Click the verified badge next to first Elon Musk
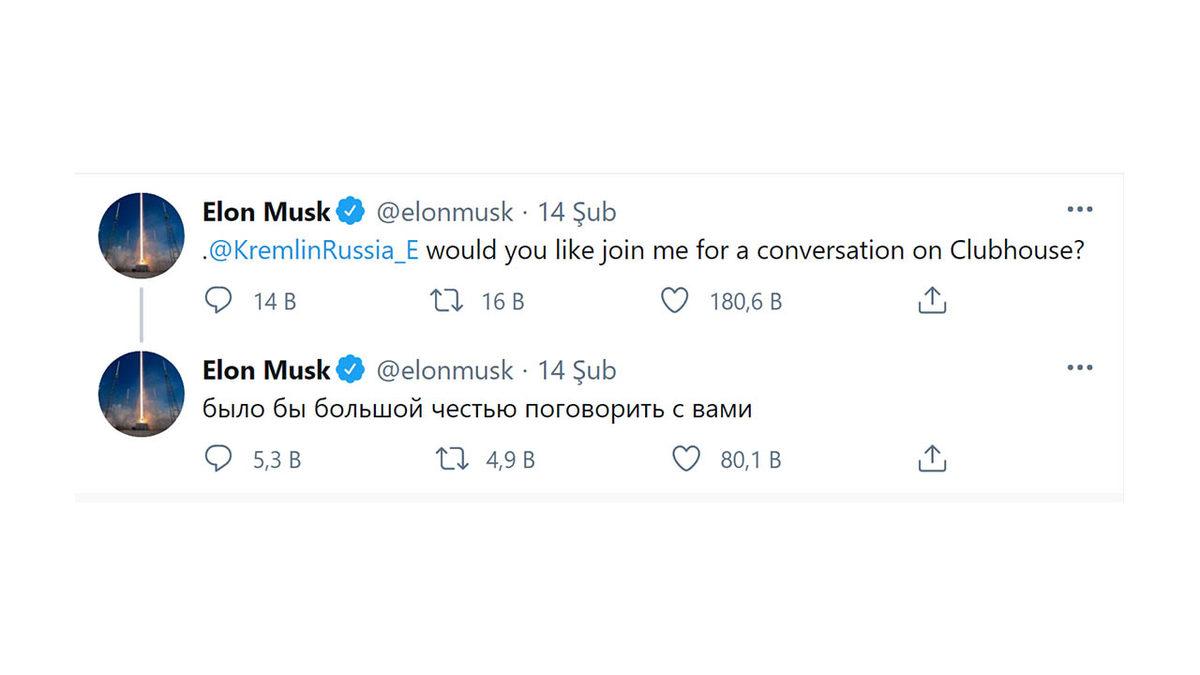Image resolution: width=1200 pixels, height=675 pixels. [349, 211]
